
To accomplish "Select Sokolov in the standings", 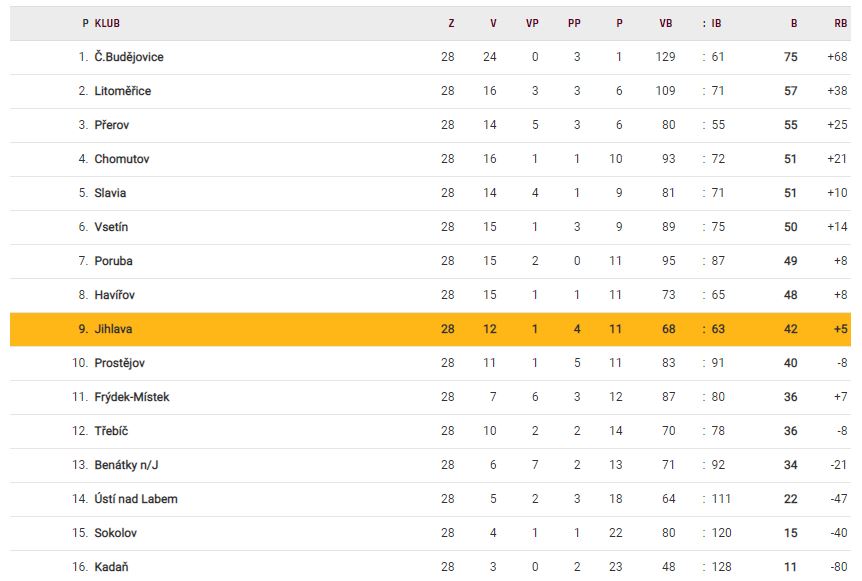I will tap(115, 533).
